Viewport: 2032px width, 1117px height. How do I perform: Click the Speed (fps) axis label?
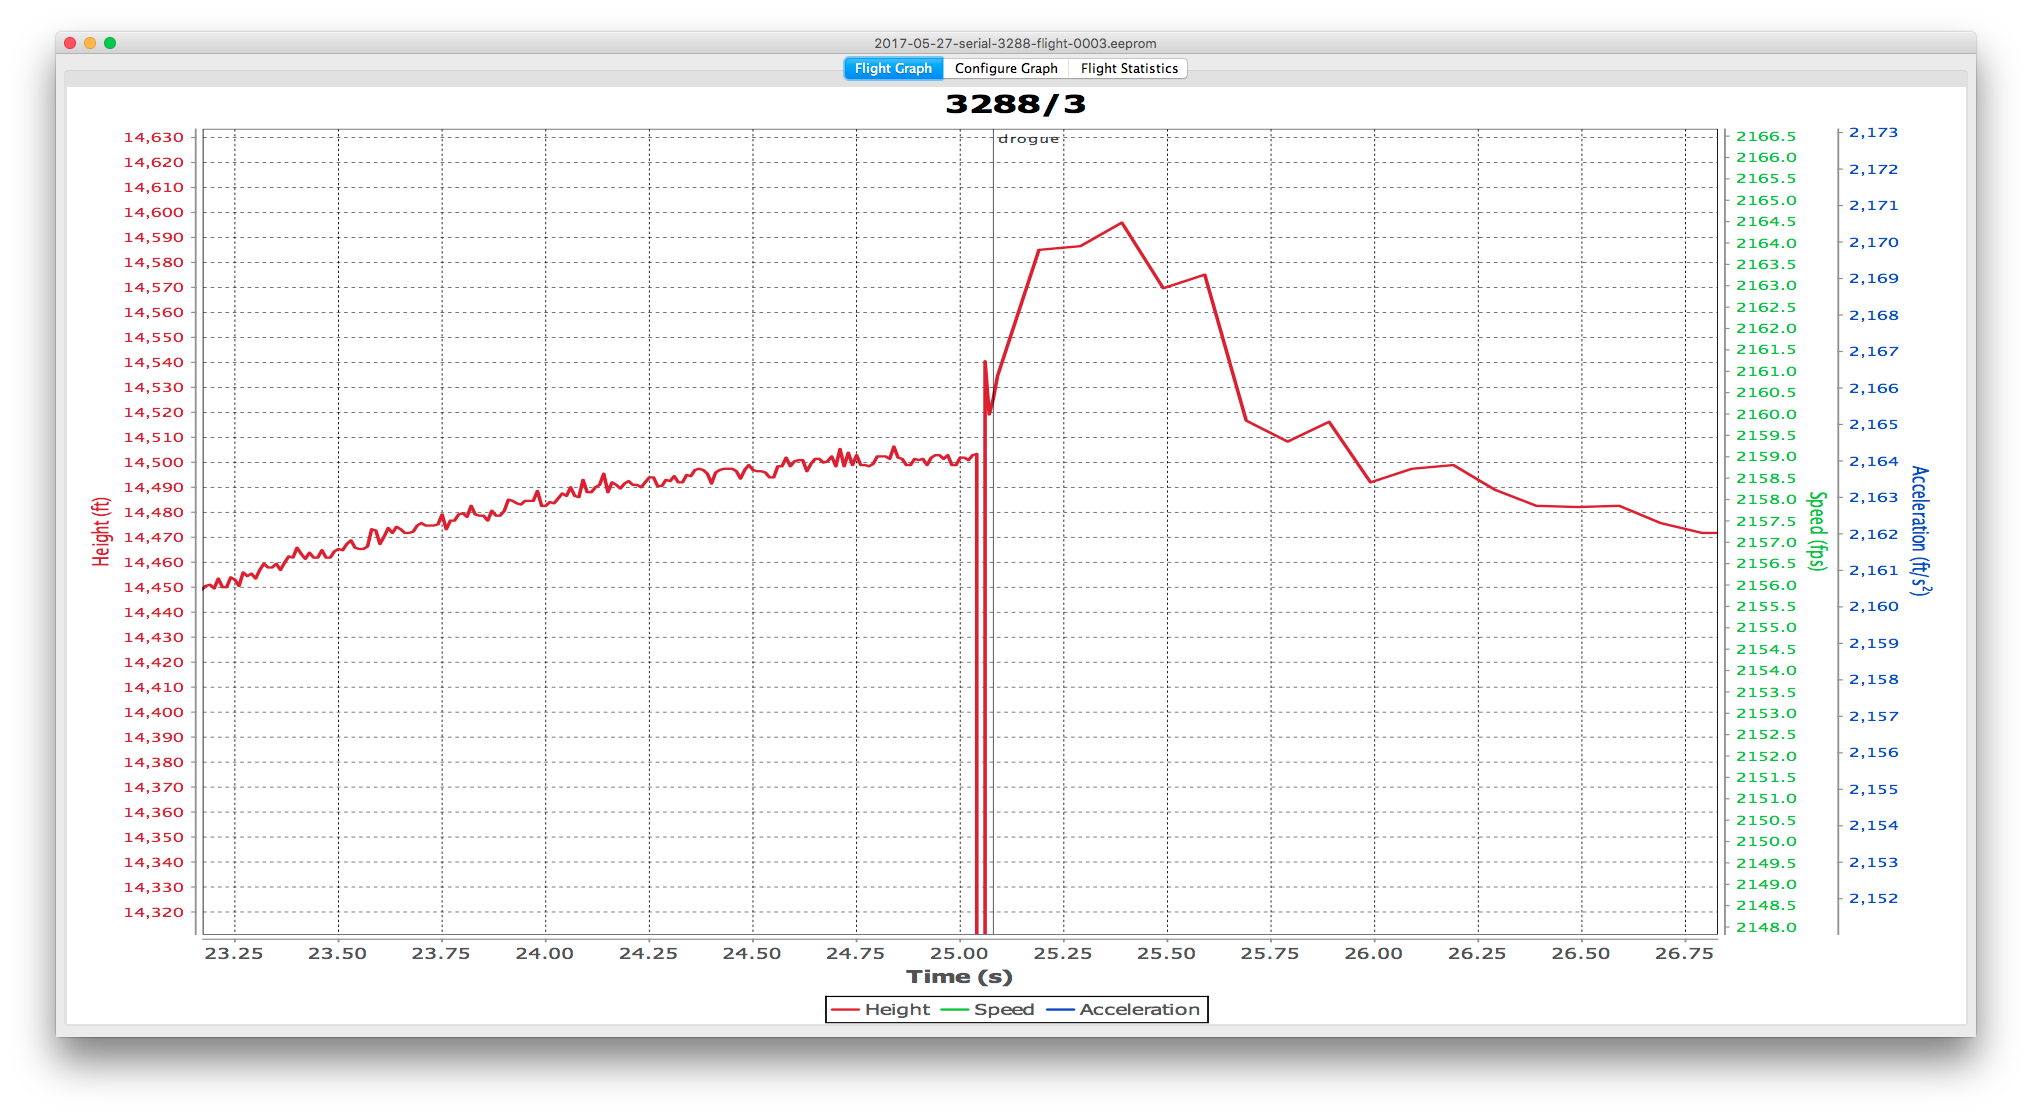(x=1818, y=531)
